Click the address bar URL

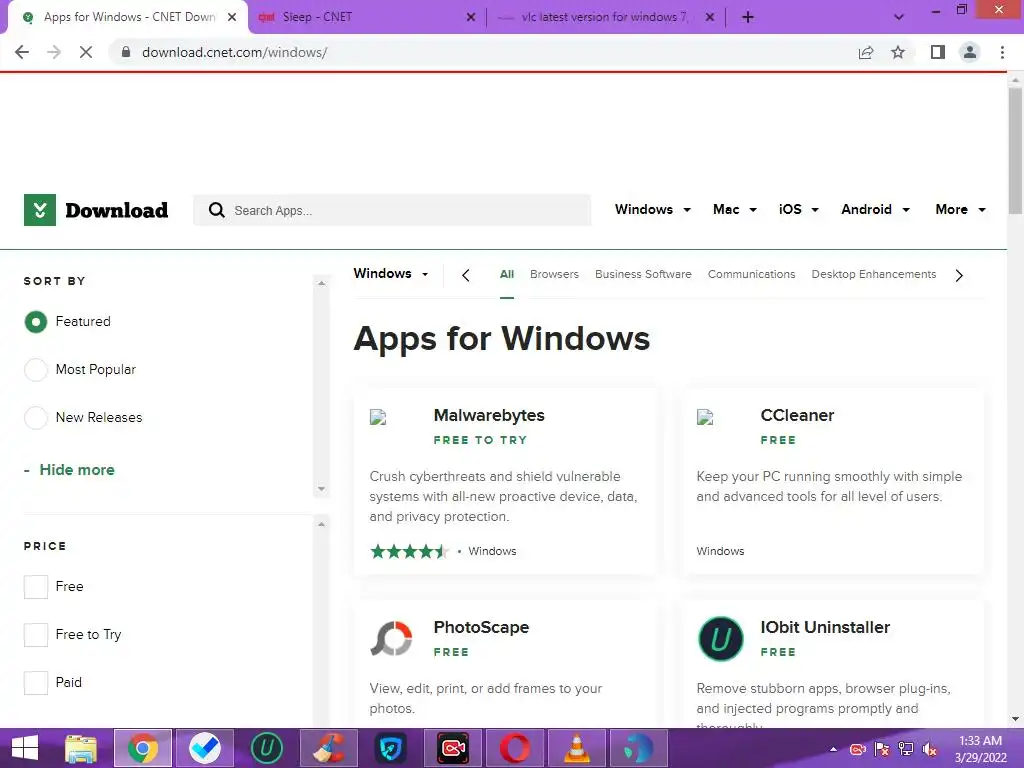click(234, 52)
